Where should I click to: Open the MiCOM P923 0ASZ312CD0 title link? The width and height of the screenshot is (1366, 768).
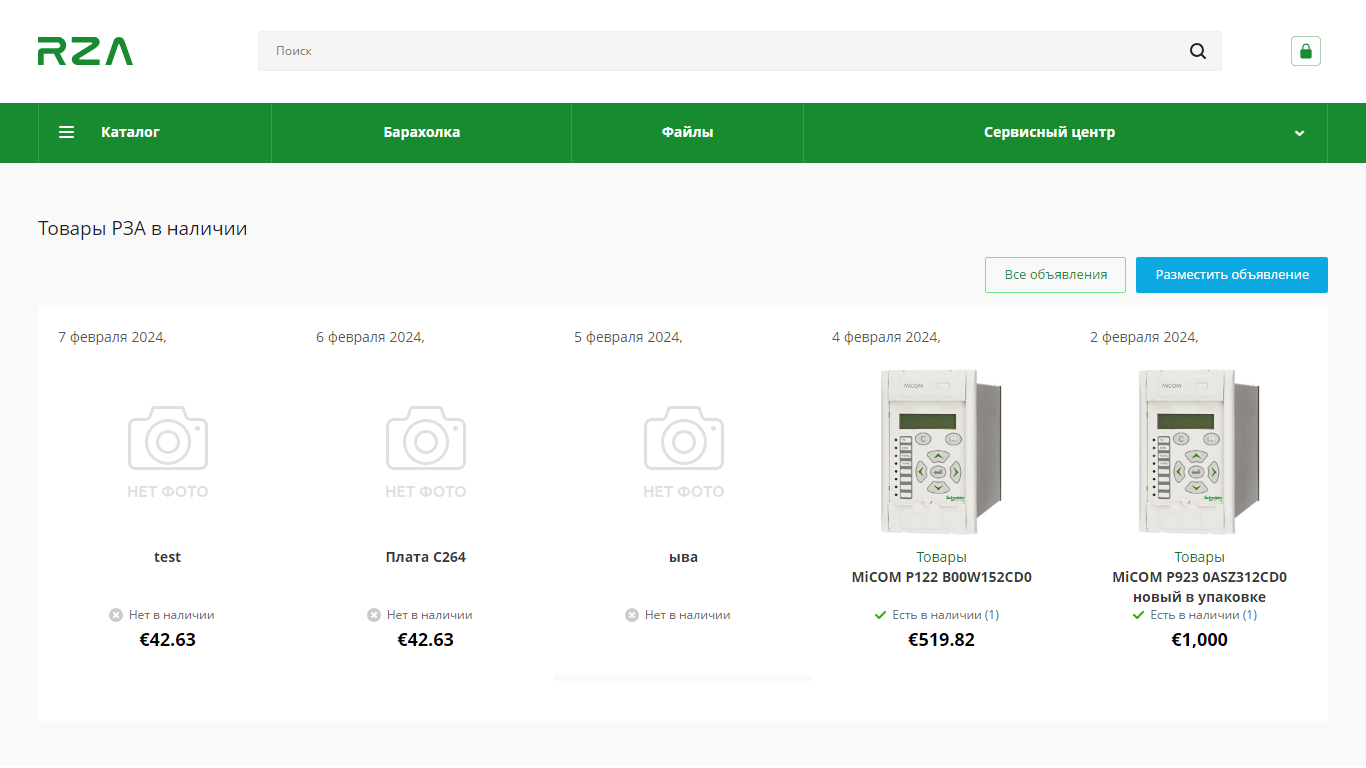pyautogui.click(x=1200, y=587)
